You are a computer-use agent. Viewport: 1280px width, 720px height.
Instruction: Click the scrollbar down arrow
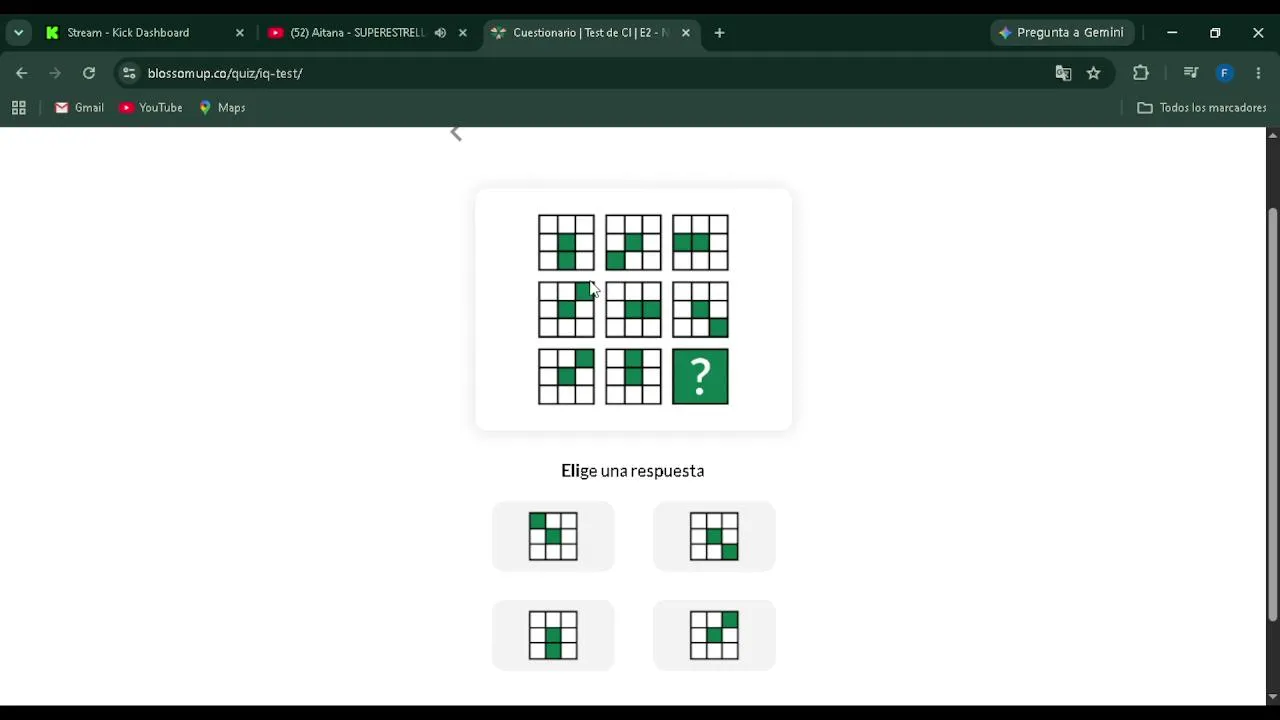click(1273, 697)
